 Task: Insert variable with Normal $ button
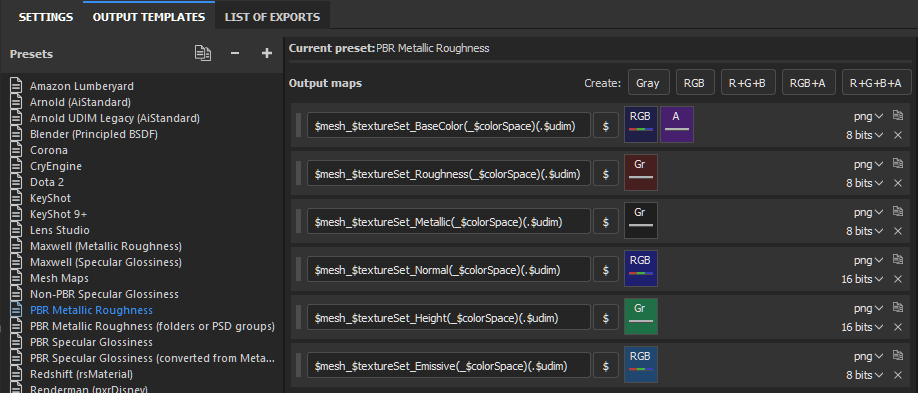click(x=606, y=269)
